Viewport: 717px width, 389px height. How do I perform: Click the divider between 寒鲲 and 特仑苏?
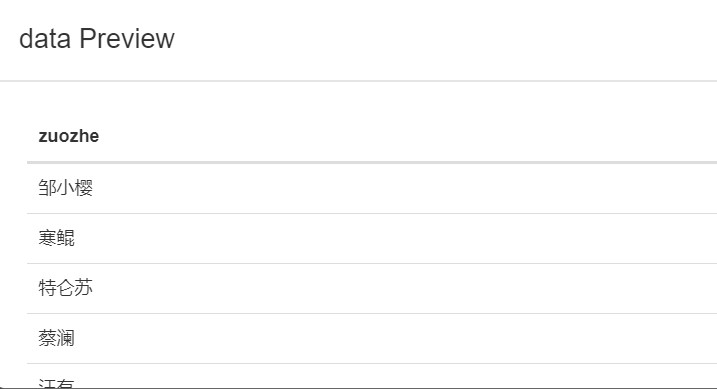[372, 263]
